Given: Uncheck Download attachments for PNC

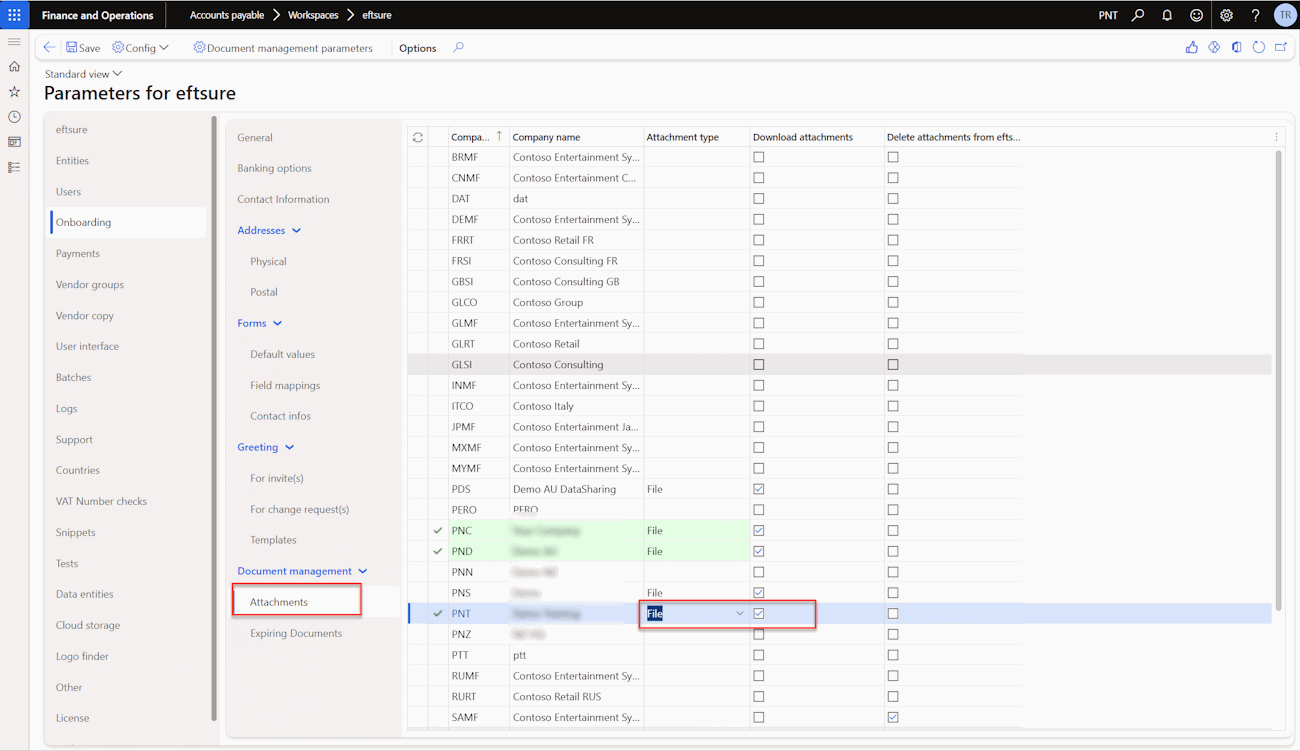Looking at the screenshot, I should 759,531.
